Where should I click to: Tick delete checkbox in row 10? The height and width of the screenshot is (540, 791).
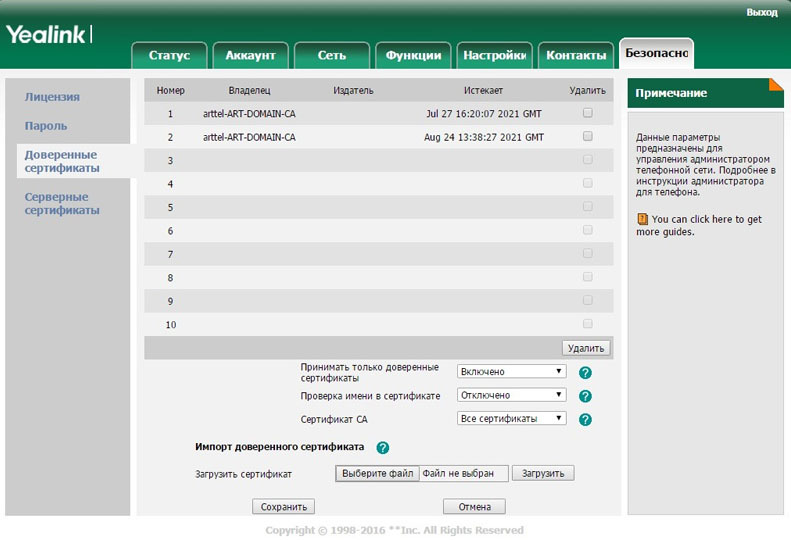(x=587, y=323)
